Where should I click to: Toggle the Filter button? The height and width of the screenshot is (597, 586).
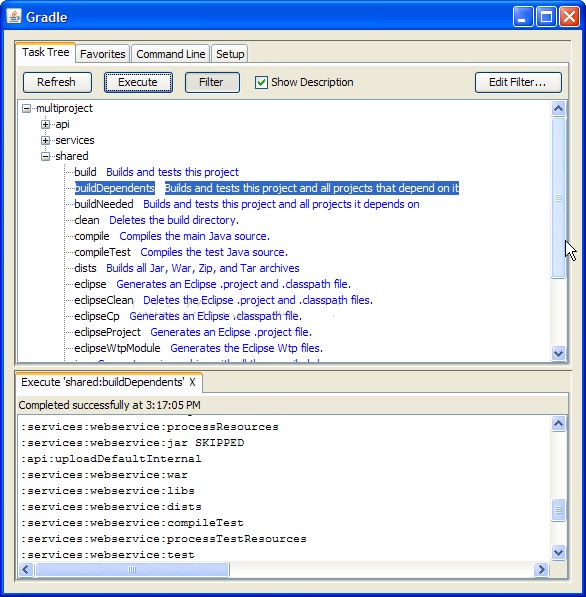(212, 82)
